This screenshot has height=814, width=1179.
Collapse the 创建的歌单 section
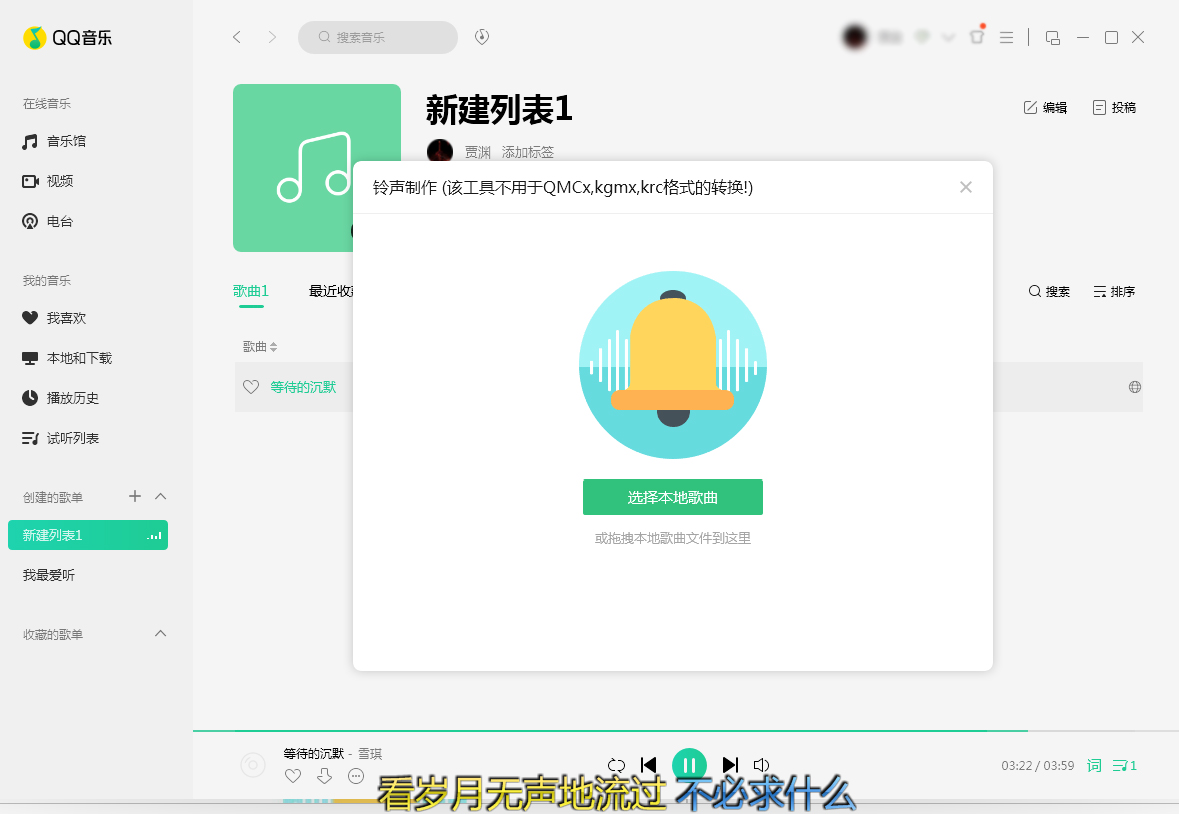click(160, 496)
